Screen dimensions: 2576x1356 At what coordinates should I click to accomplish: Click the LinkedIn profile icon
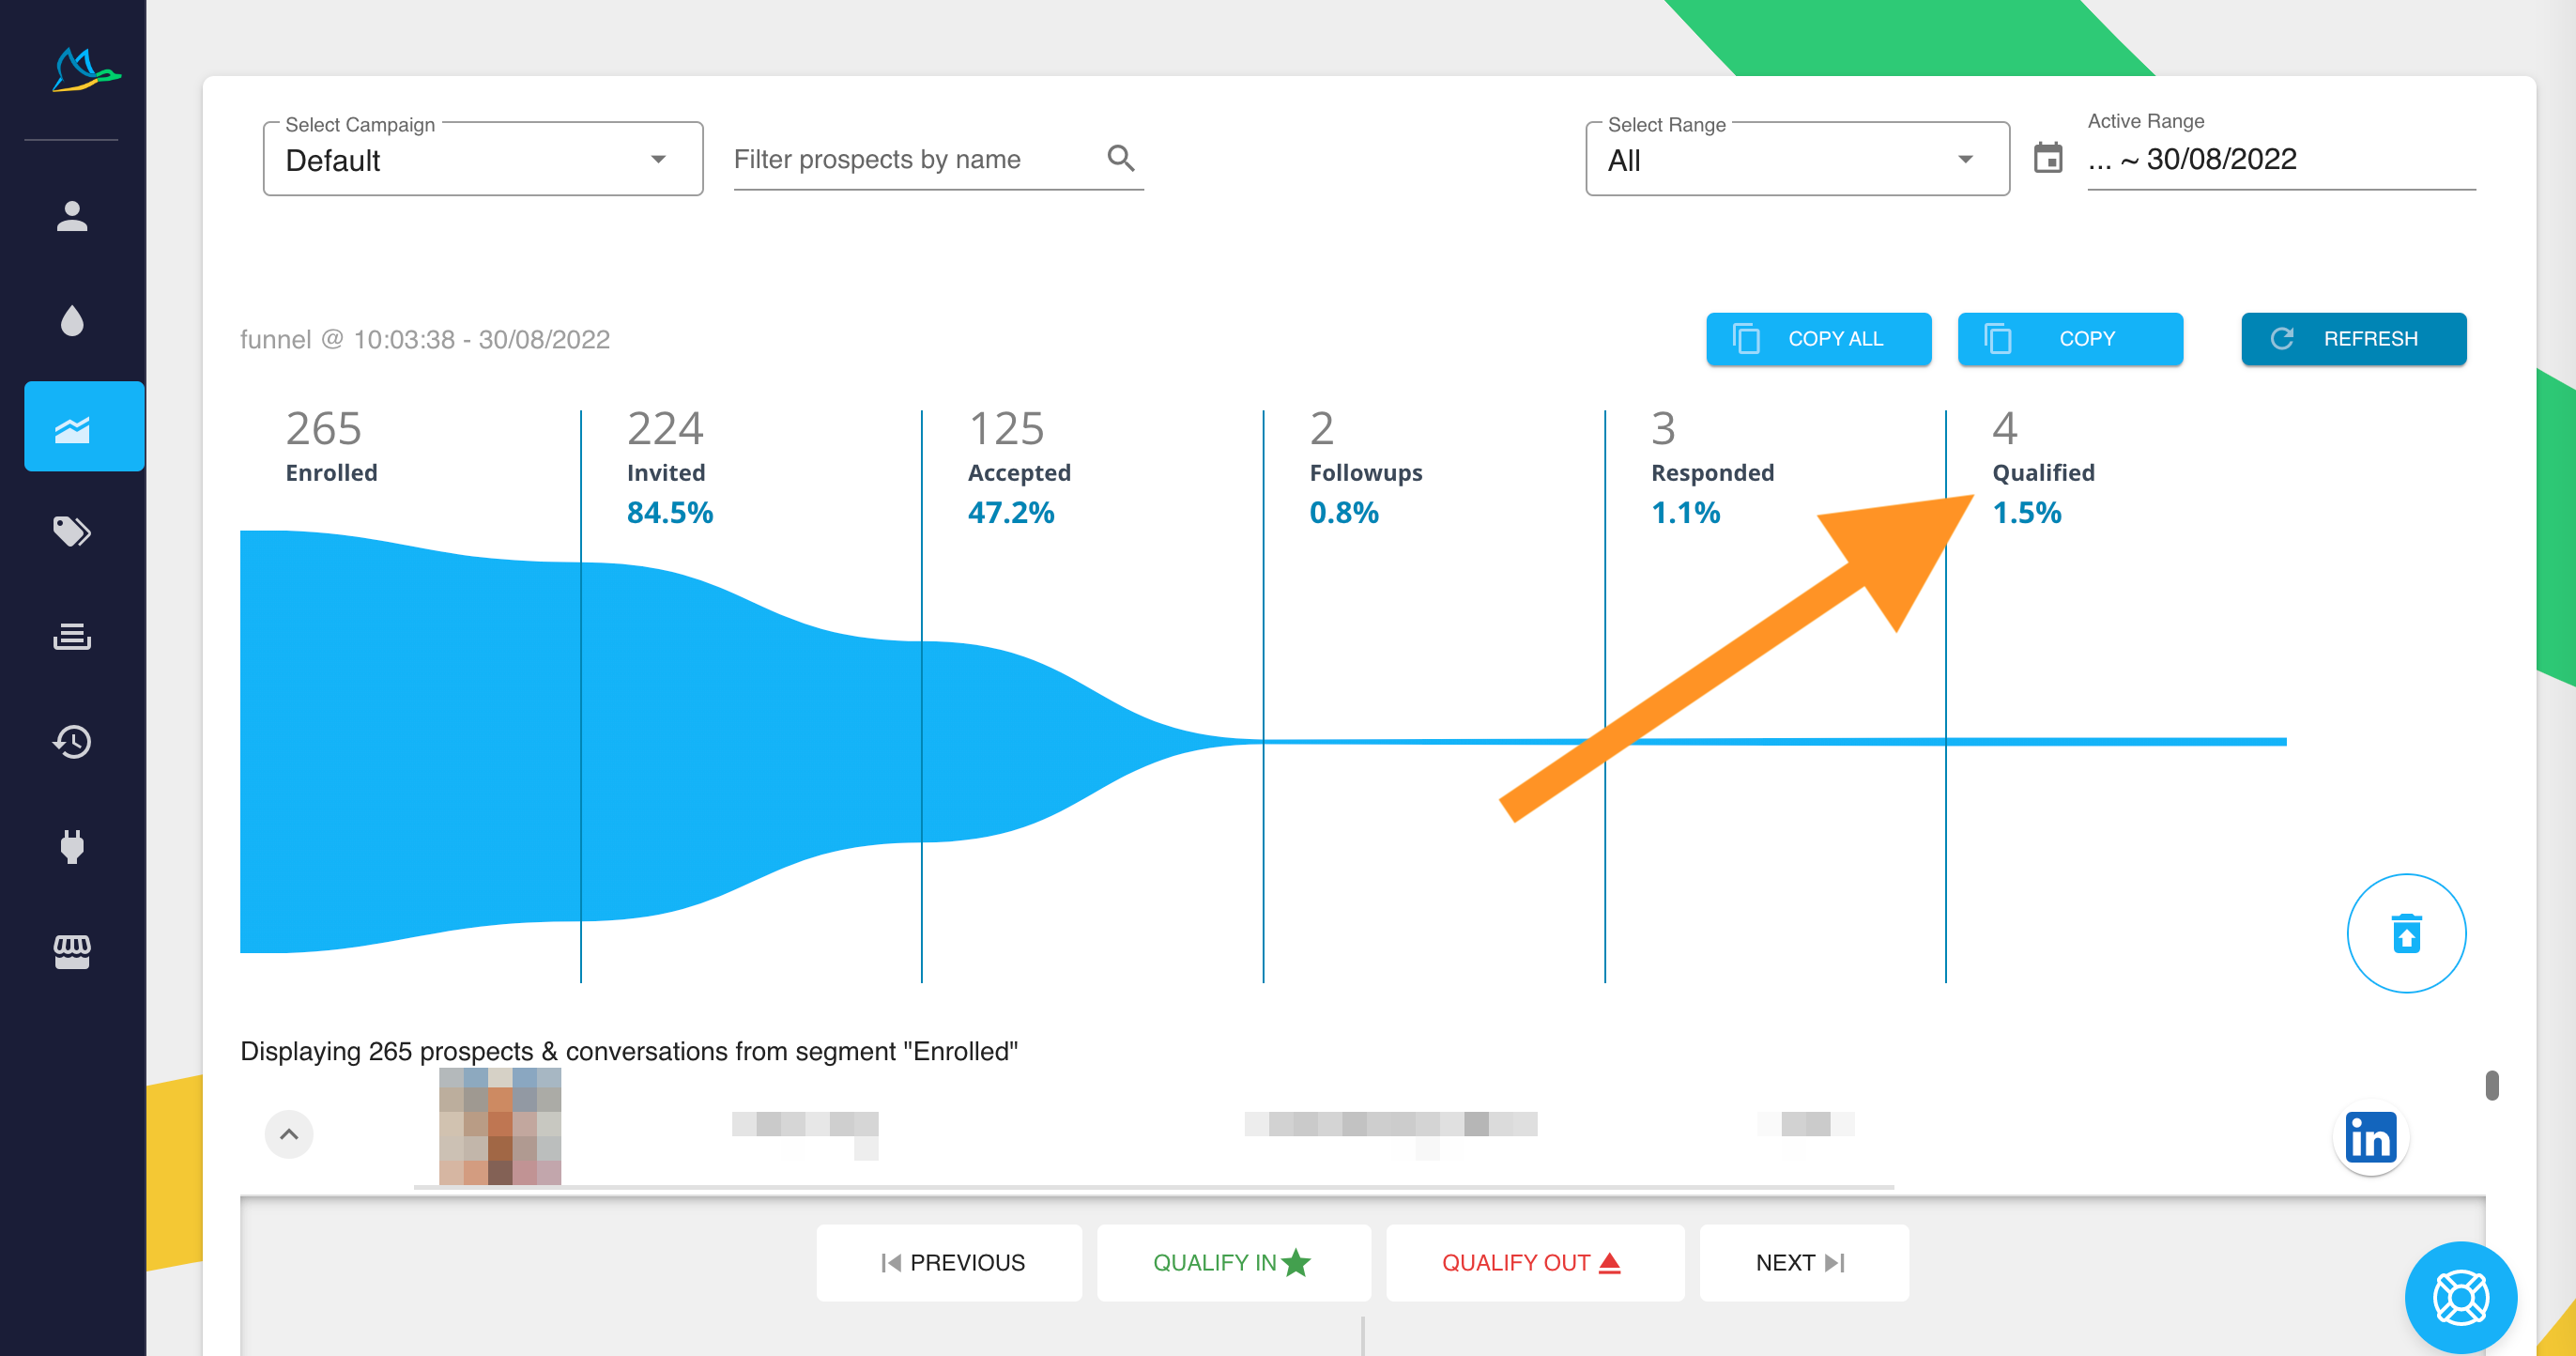click(2370, 1138)
